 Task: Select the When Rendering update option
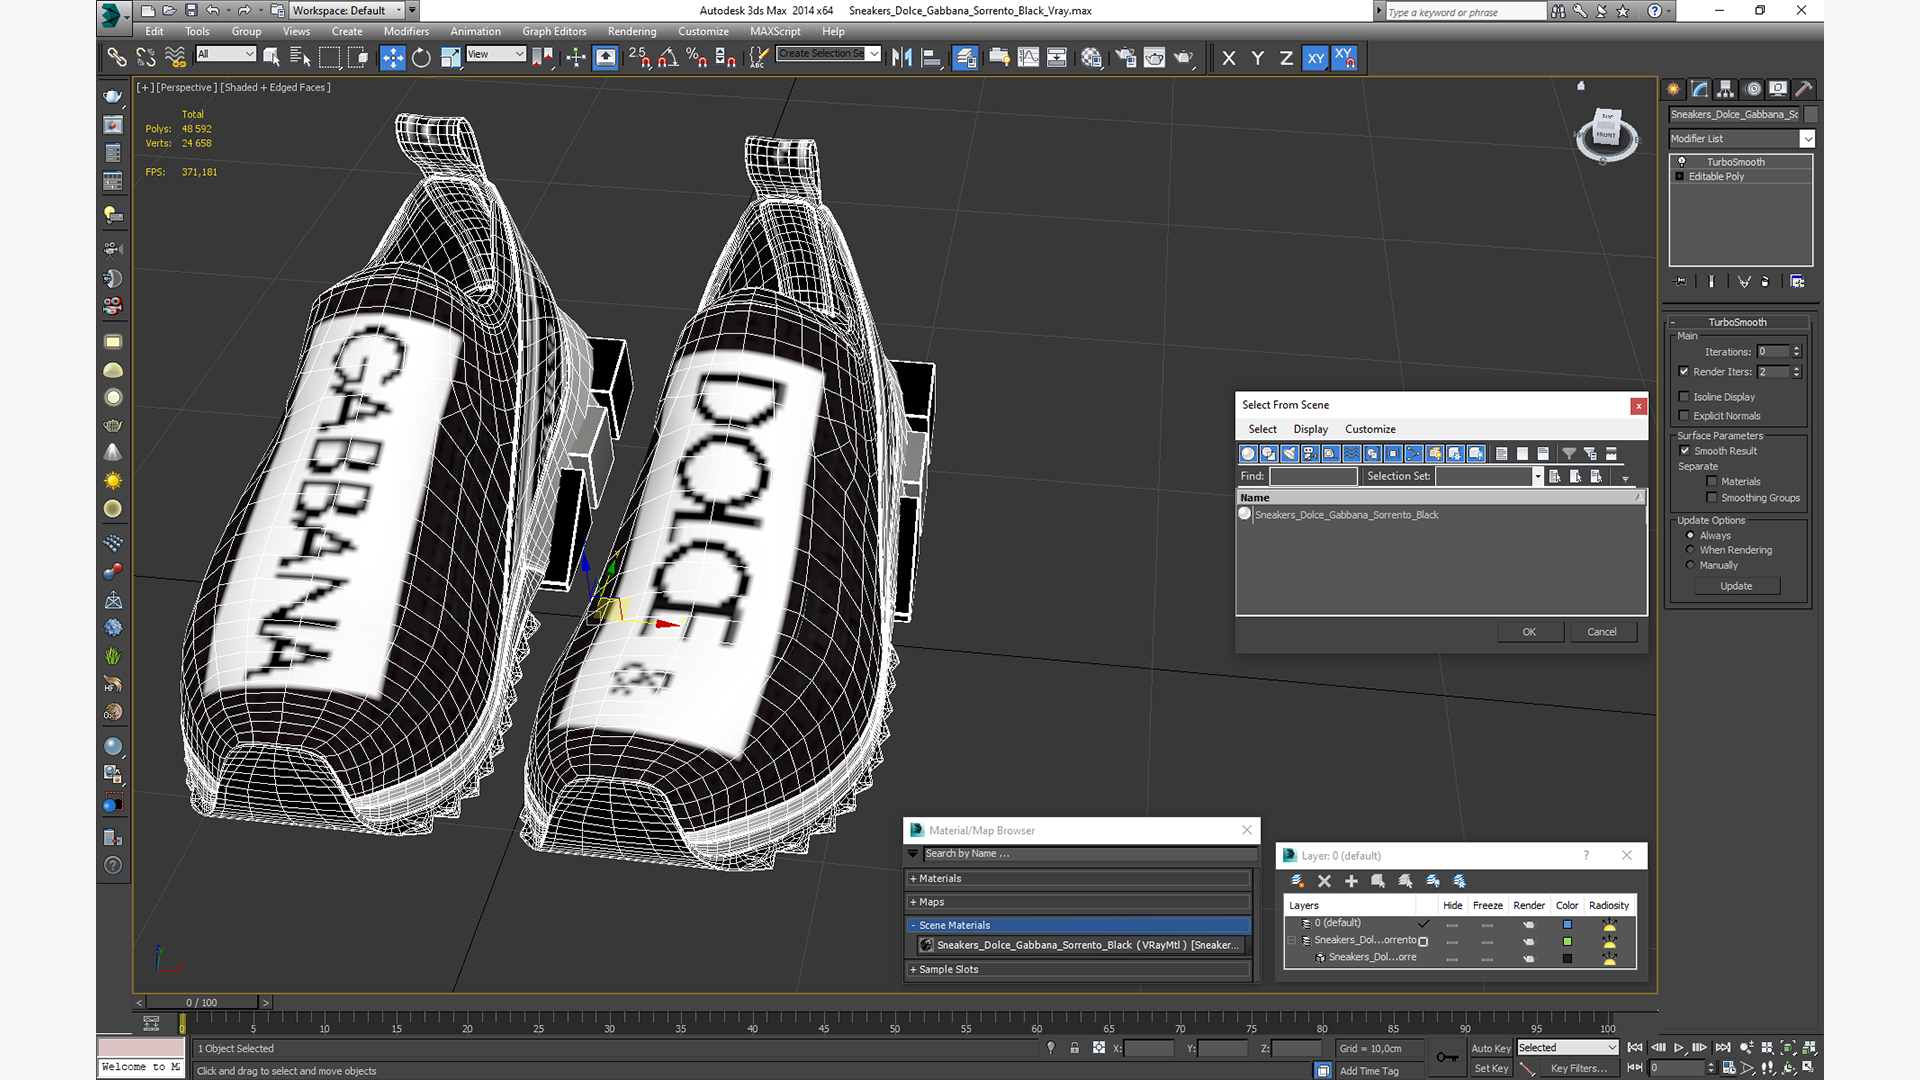click(x=1690, y=550)
